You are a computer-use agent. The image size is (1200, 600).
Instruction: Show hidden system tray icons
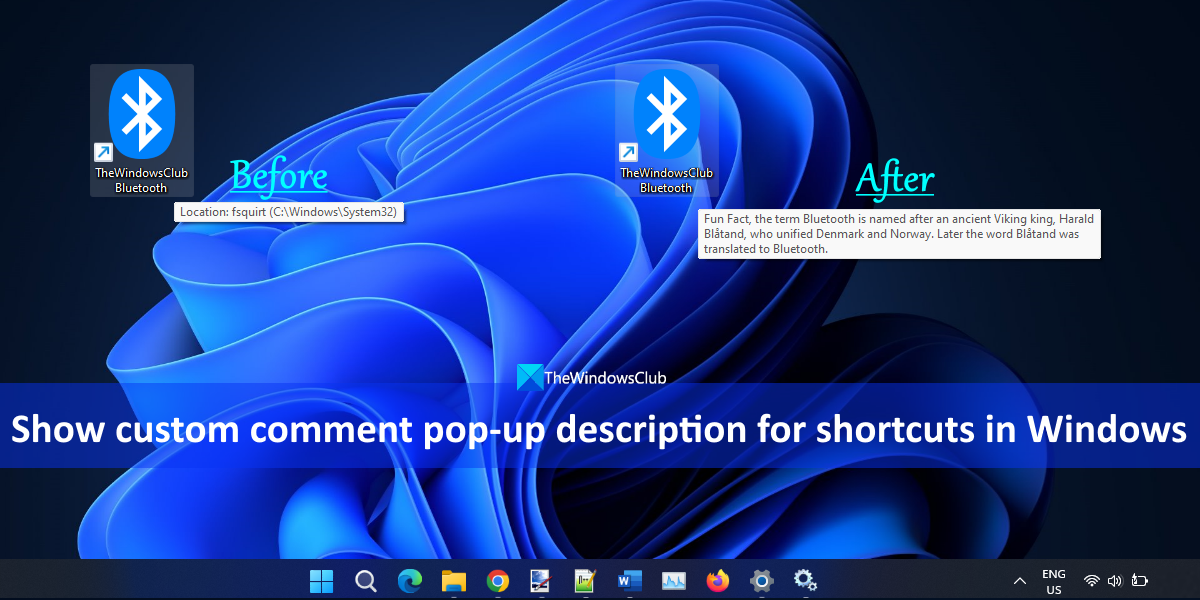coord(1019,581)
